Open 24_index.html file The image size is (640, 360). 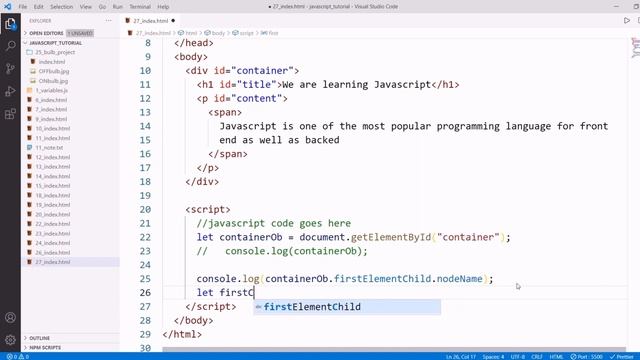pos(53,243)
